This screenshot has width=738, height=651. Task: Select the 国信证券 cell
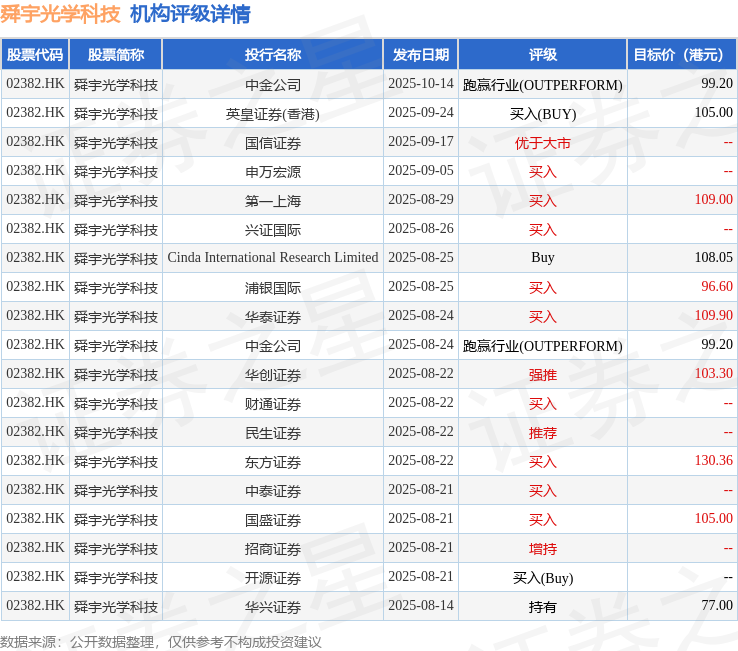click(x=273, y=143)
